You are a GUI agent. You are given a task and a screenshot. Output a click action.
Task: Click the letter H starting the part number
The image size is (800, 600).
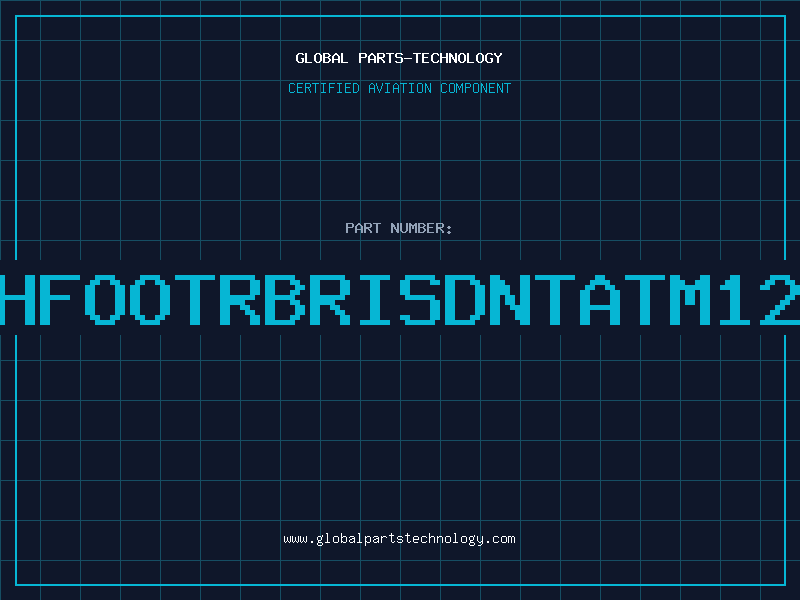(x=17, y=299)
